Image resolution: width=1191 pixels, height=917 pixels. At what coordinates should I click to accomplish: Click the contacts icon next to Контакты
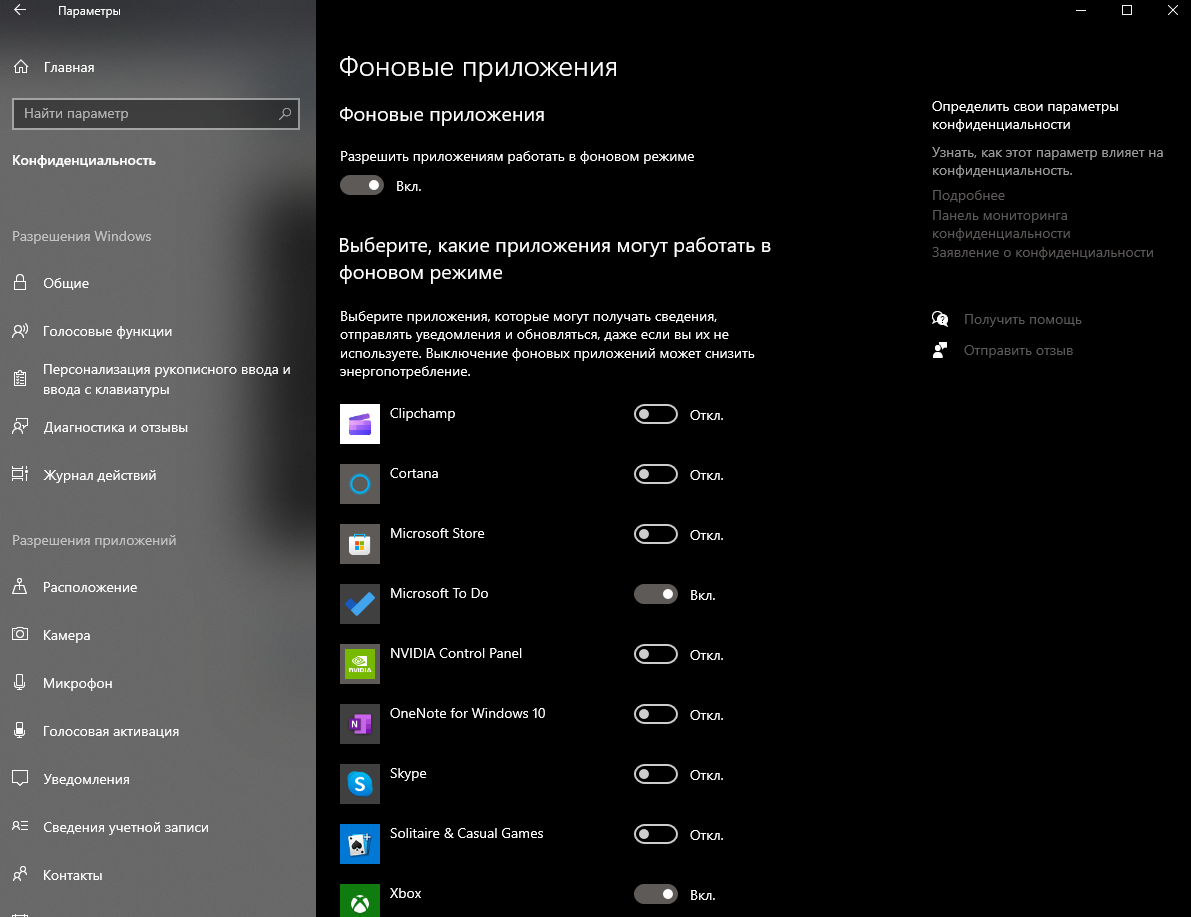tap(21, 874)
